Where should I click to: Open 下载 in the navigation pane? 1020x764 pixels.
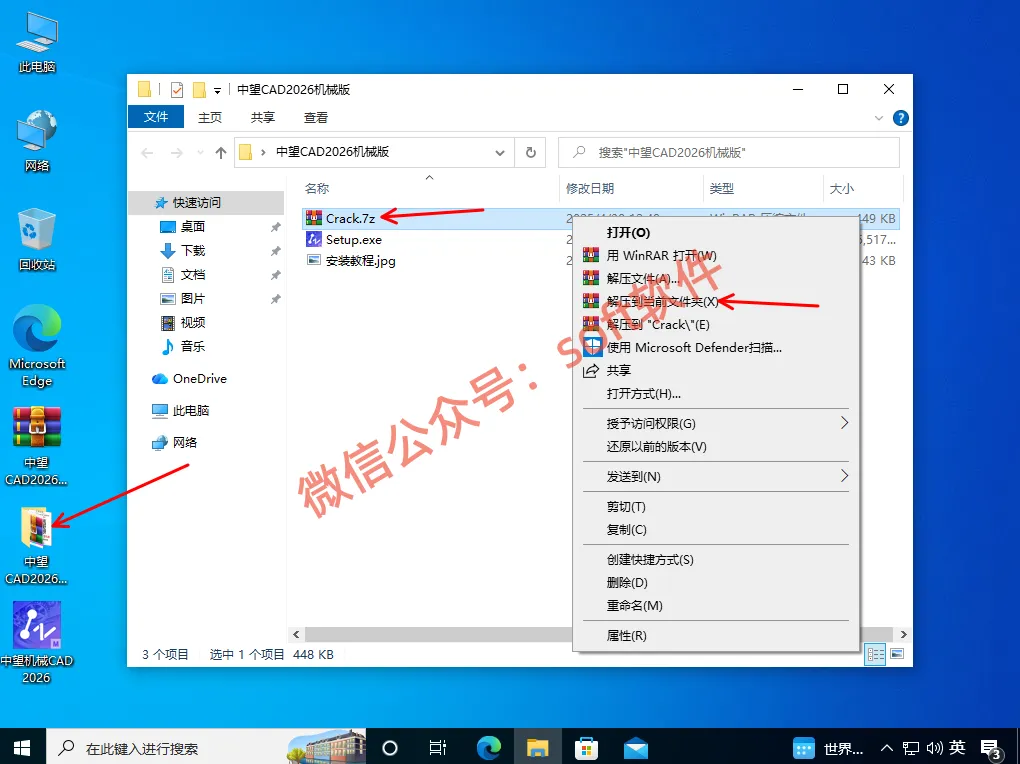click(193, 251)
